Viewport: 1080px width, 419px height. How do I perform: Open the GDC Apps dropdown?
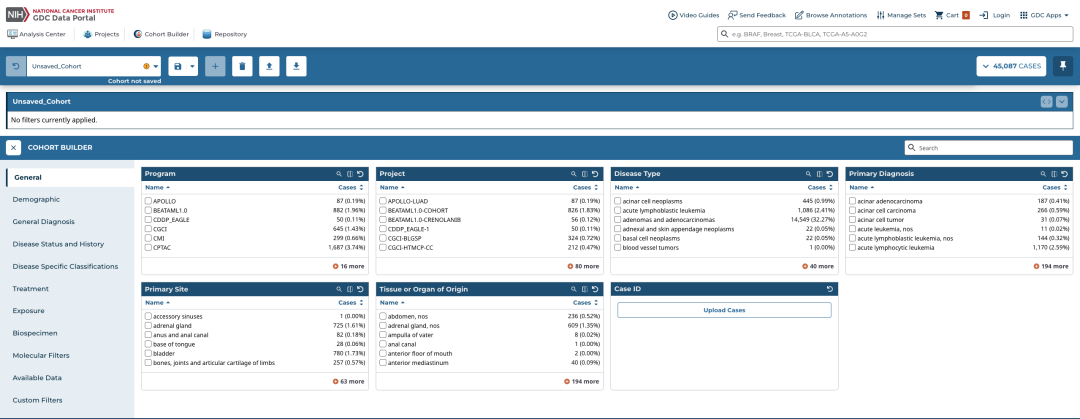click(x=1044, y=15)
